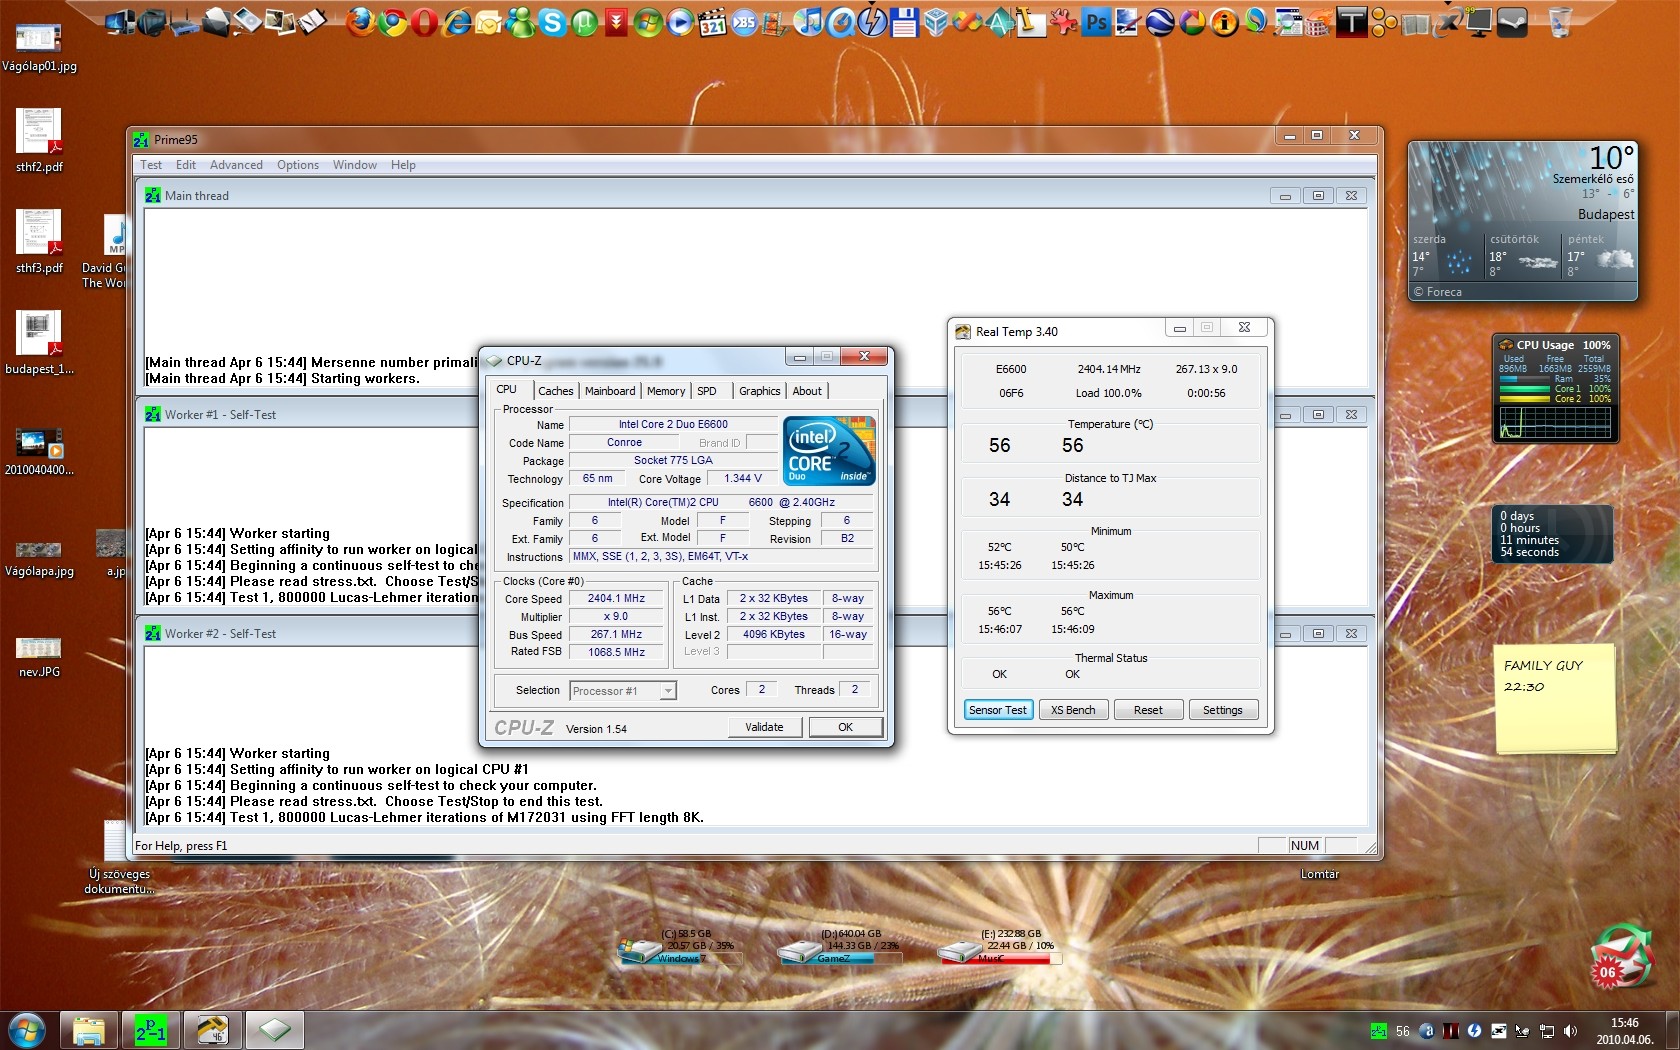Click the network tray icon
Screen dimensions: 1680x1050
click(1546, 1031)
